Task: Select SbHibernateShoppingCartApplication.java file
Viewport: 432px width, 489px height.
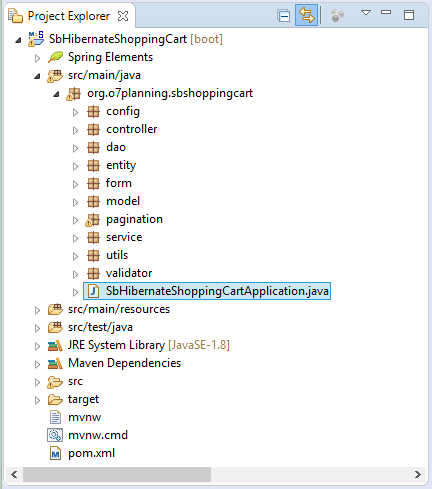Action: tap(207, 291)
